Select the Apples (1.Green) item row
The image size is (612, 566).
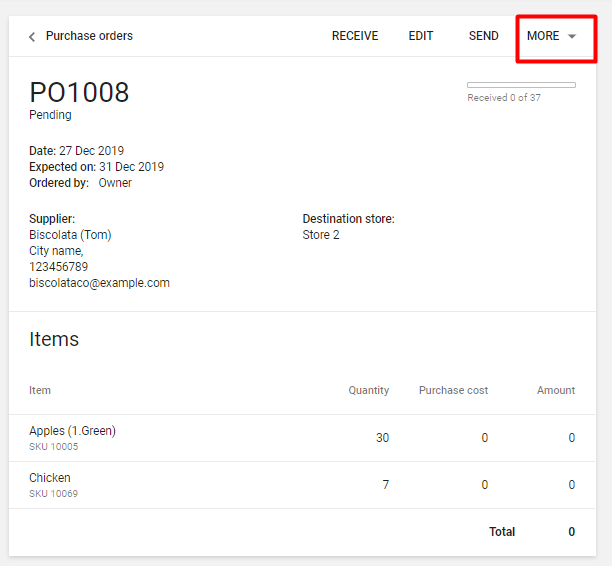(73, 431)
